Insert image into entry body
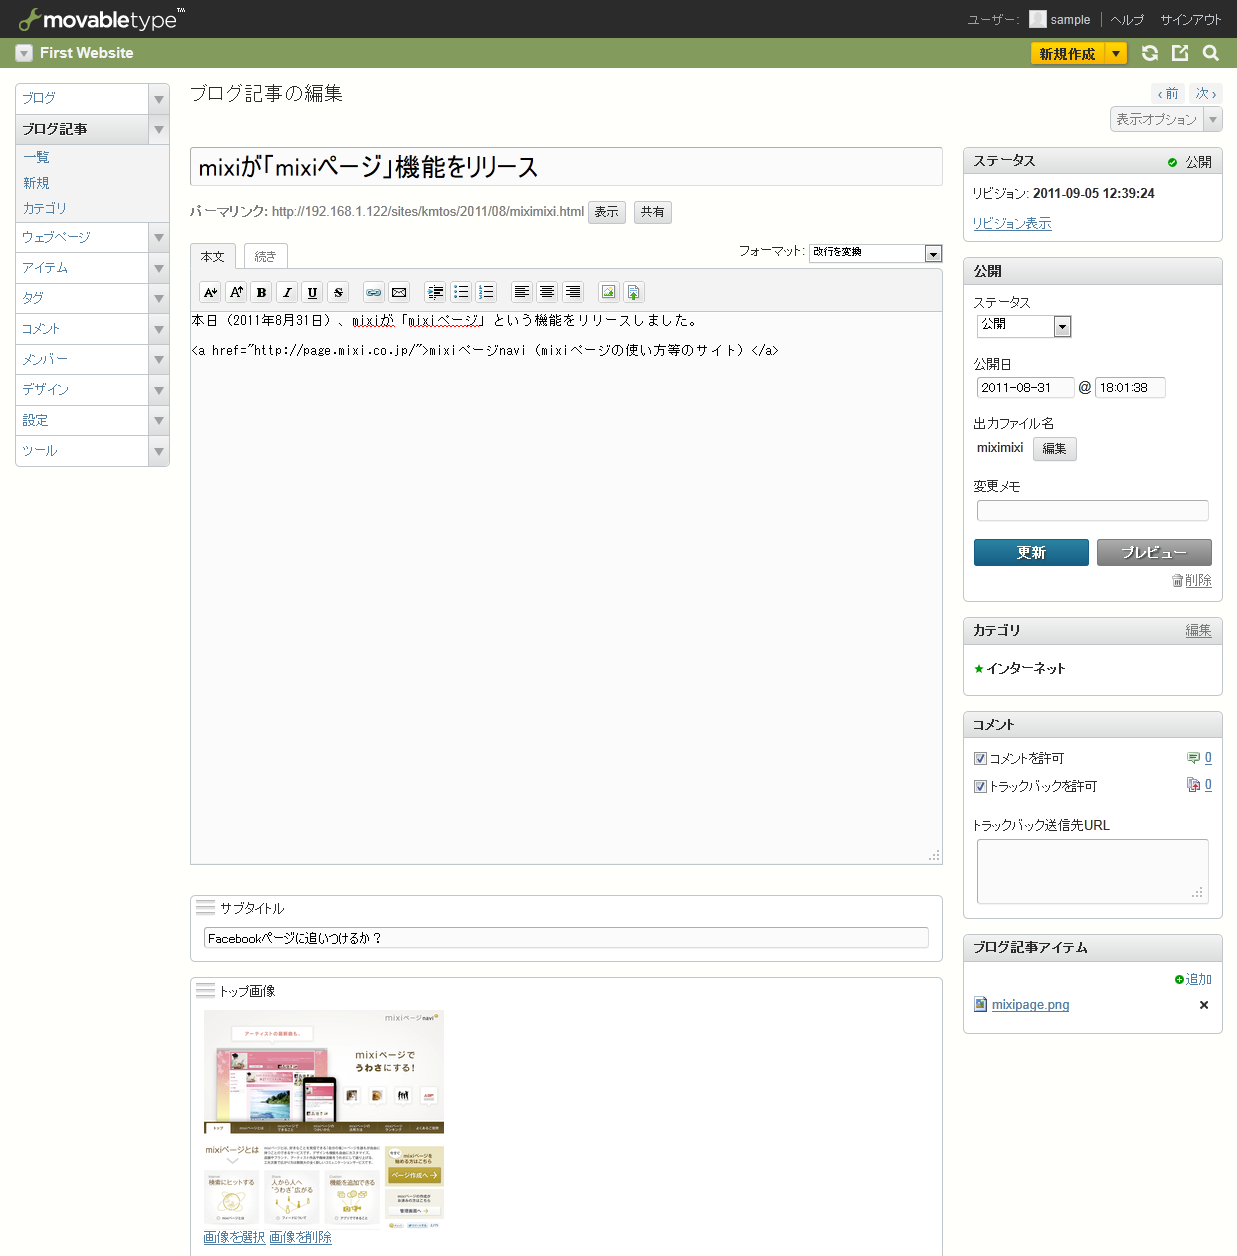The image size is (1237, 1256). click(608, 292)
